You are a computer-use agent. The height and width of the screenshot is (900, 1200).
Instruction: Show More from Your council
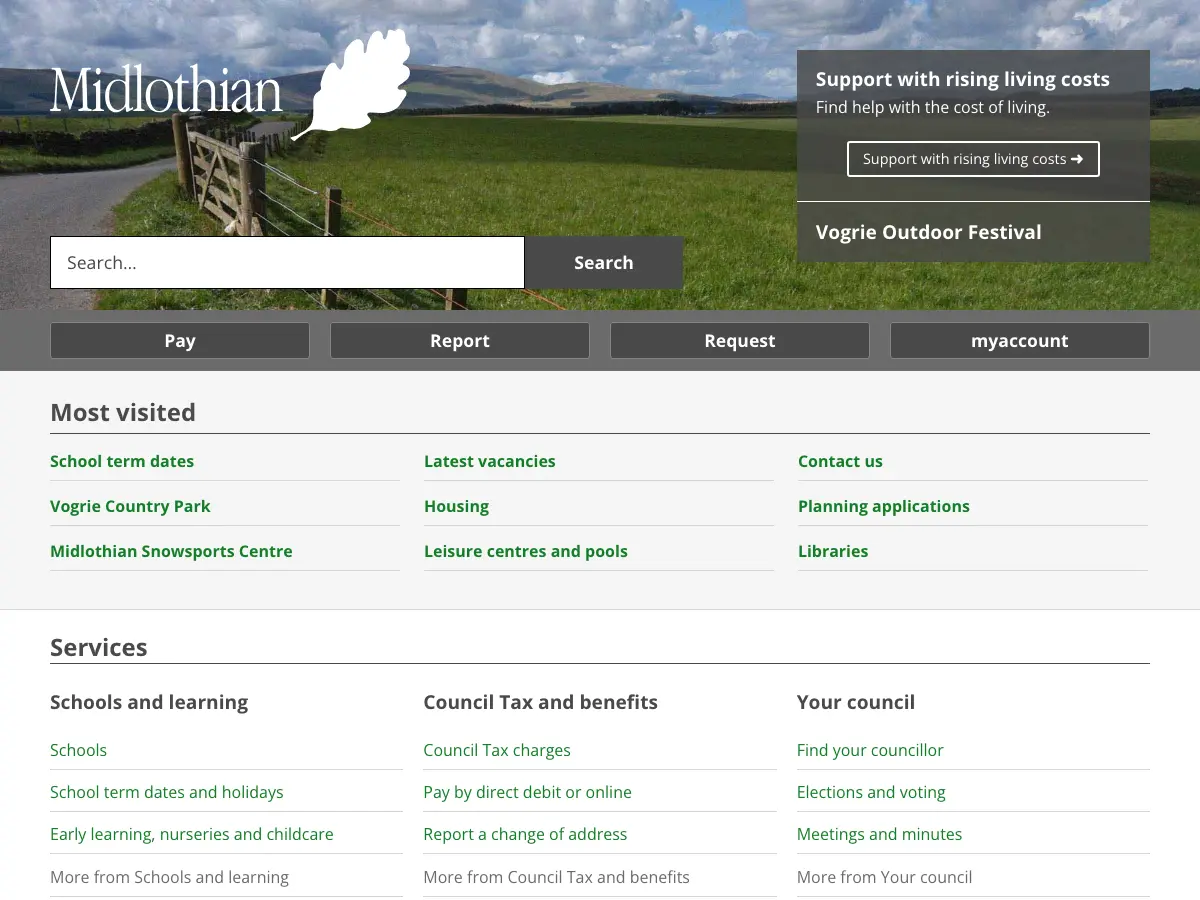(x=884, y=877)
